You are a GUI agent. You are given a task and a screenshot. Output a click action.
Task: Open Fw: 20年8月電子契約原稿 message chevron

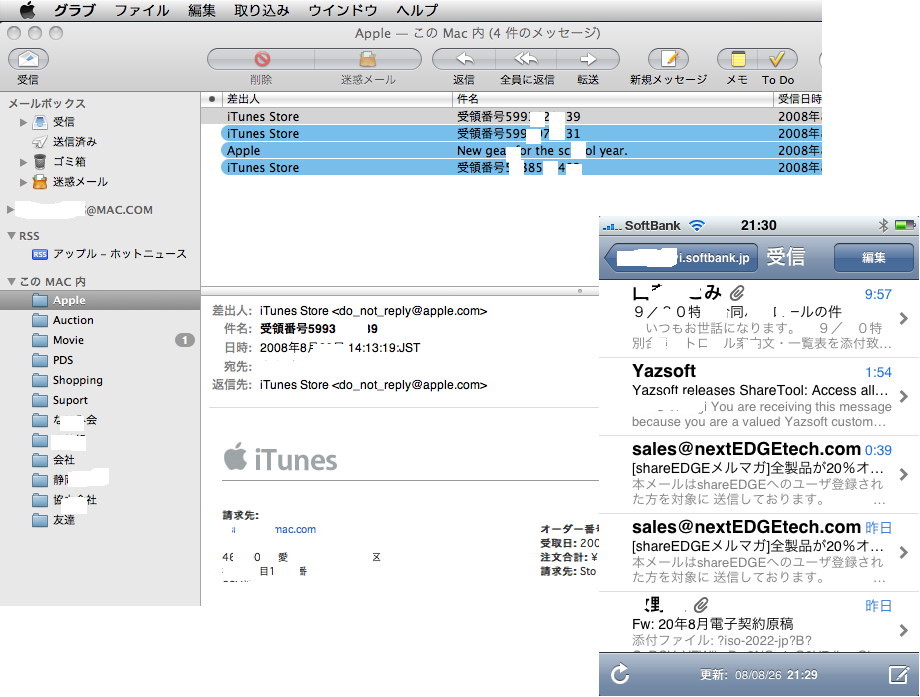click(x=904, y=631)
